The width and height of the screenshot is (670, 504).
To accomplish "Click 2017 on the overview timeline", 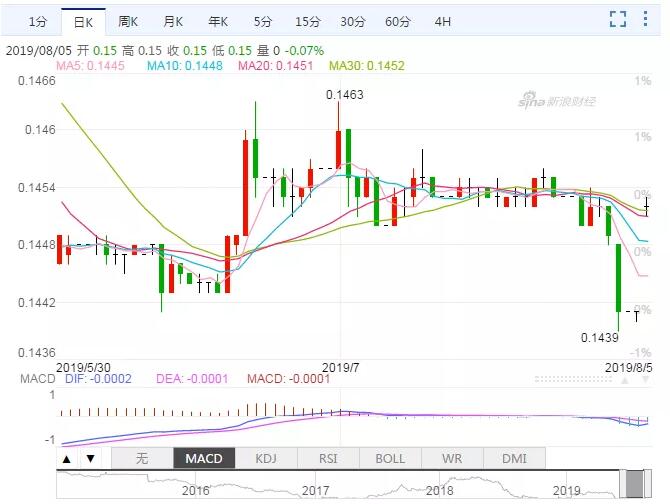I will tap(315, 490).
